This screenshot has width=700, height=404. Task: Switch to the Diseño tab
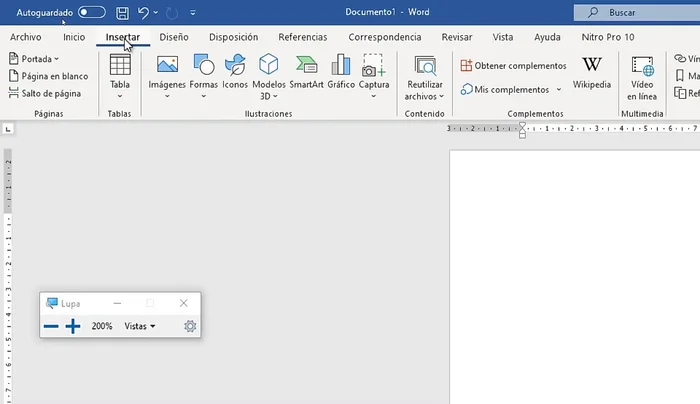point(174,37)
